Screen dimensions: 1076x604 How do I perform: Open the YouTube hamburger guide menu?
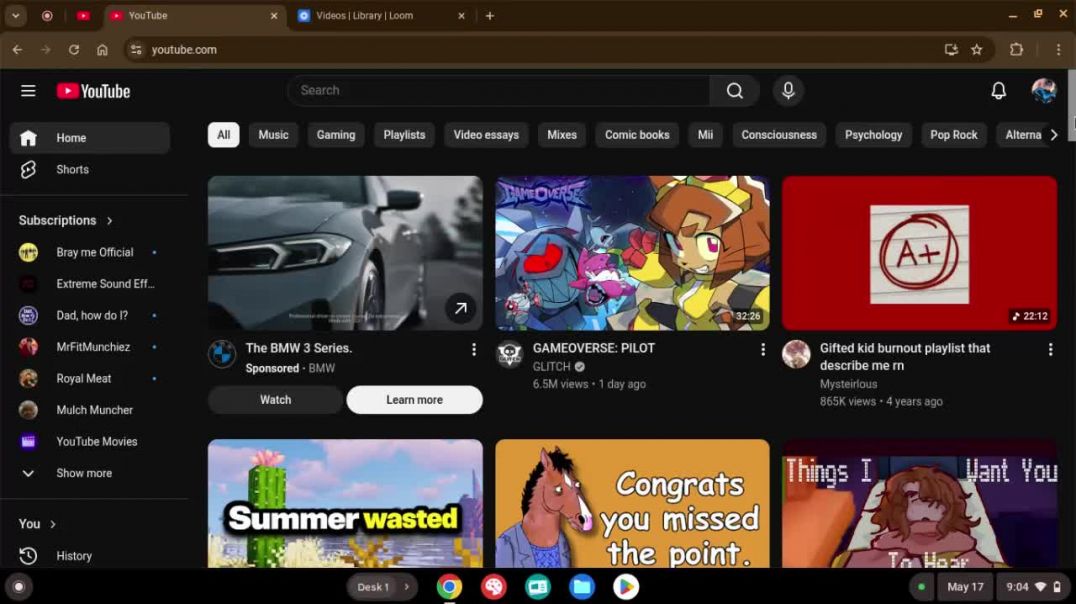pyautogui.click(x=28, y=91)
